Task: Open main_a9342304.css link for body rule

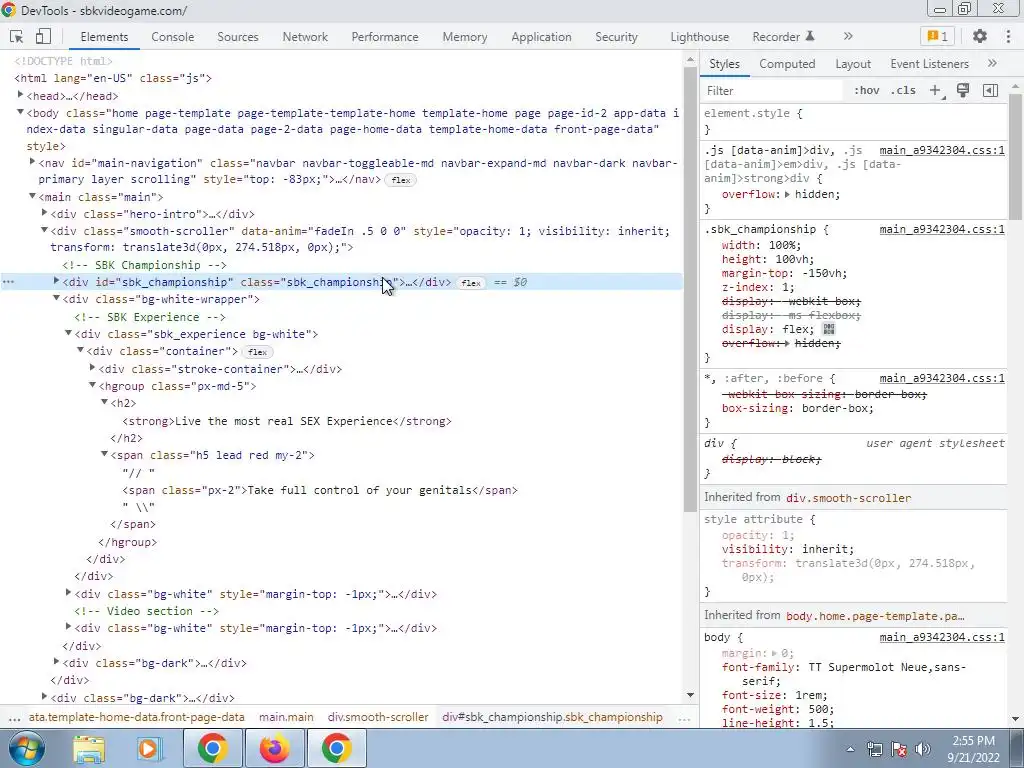Action: [x=942, y=637]
